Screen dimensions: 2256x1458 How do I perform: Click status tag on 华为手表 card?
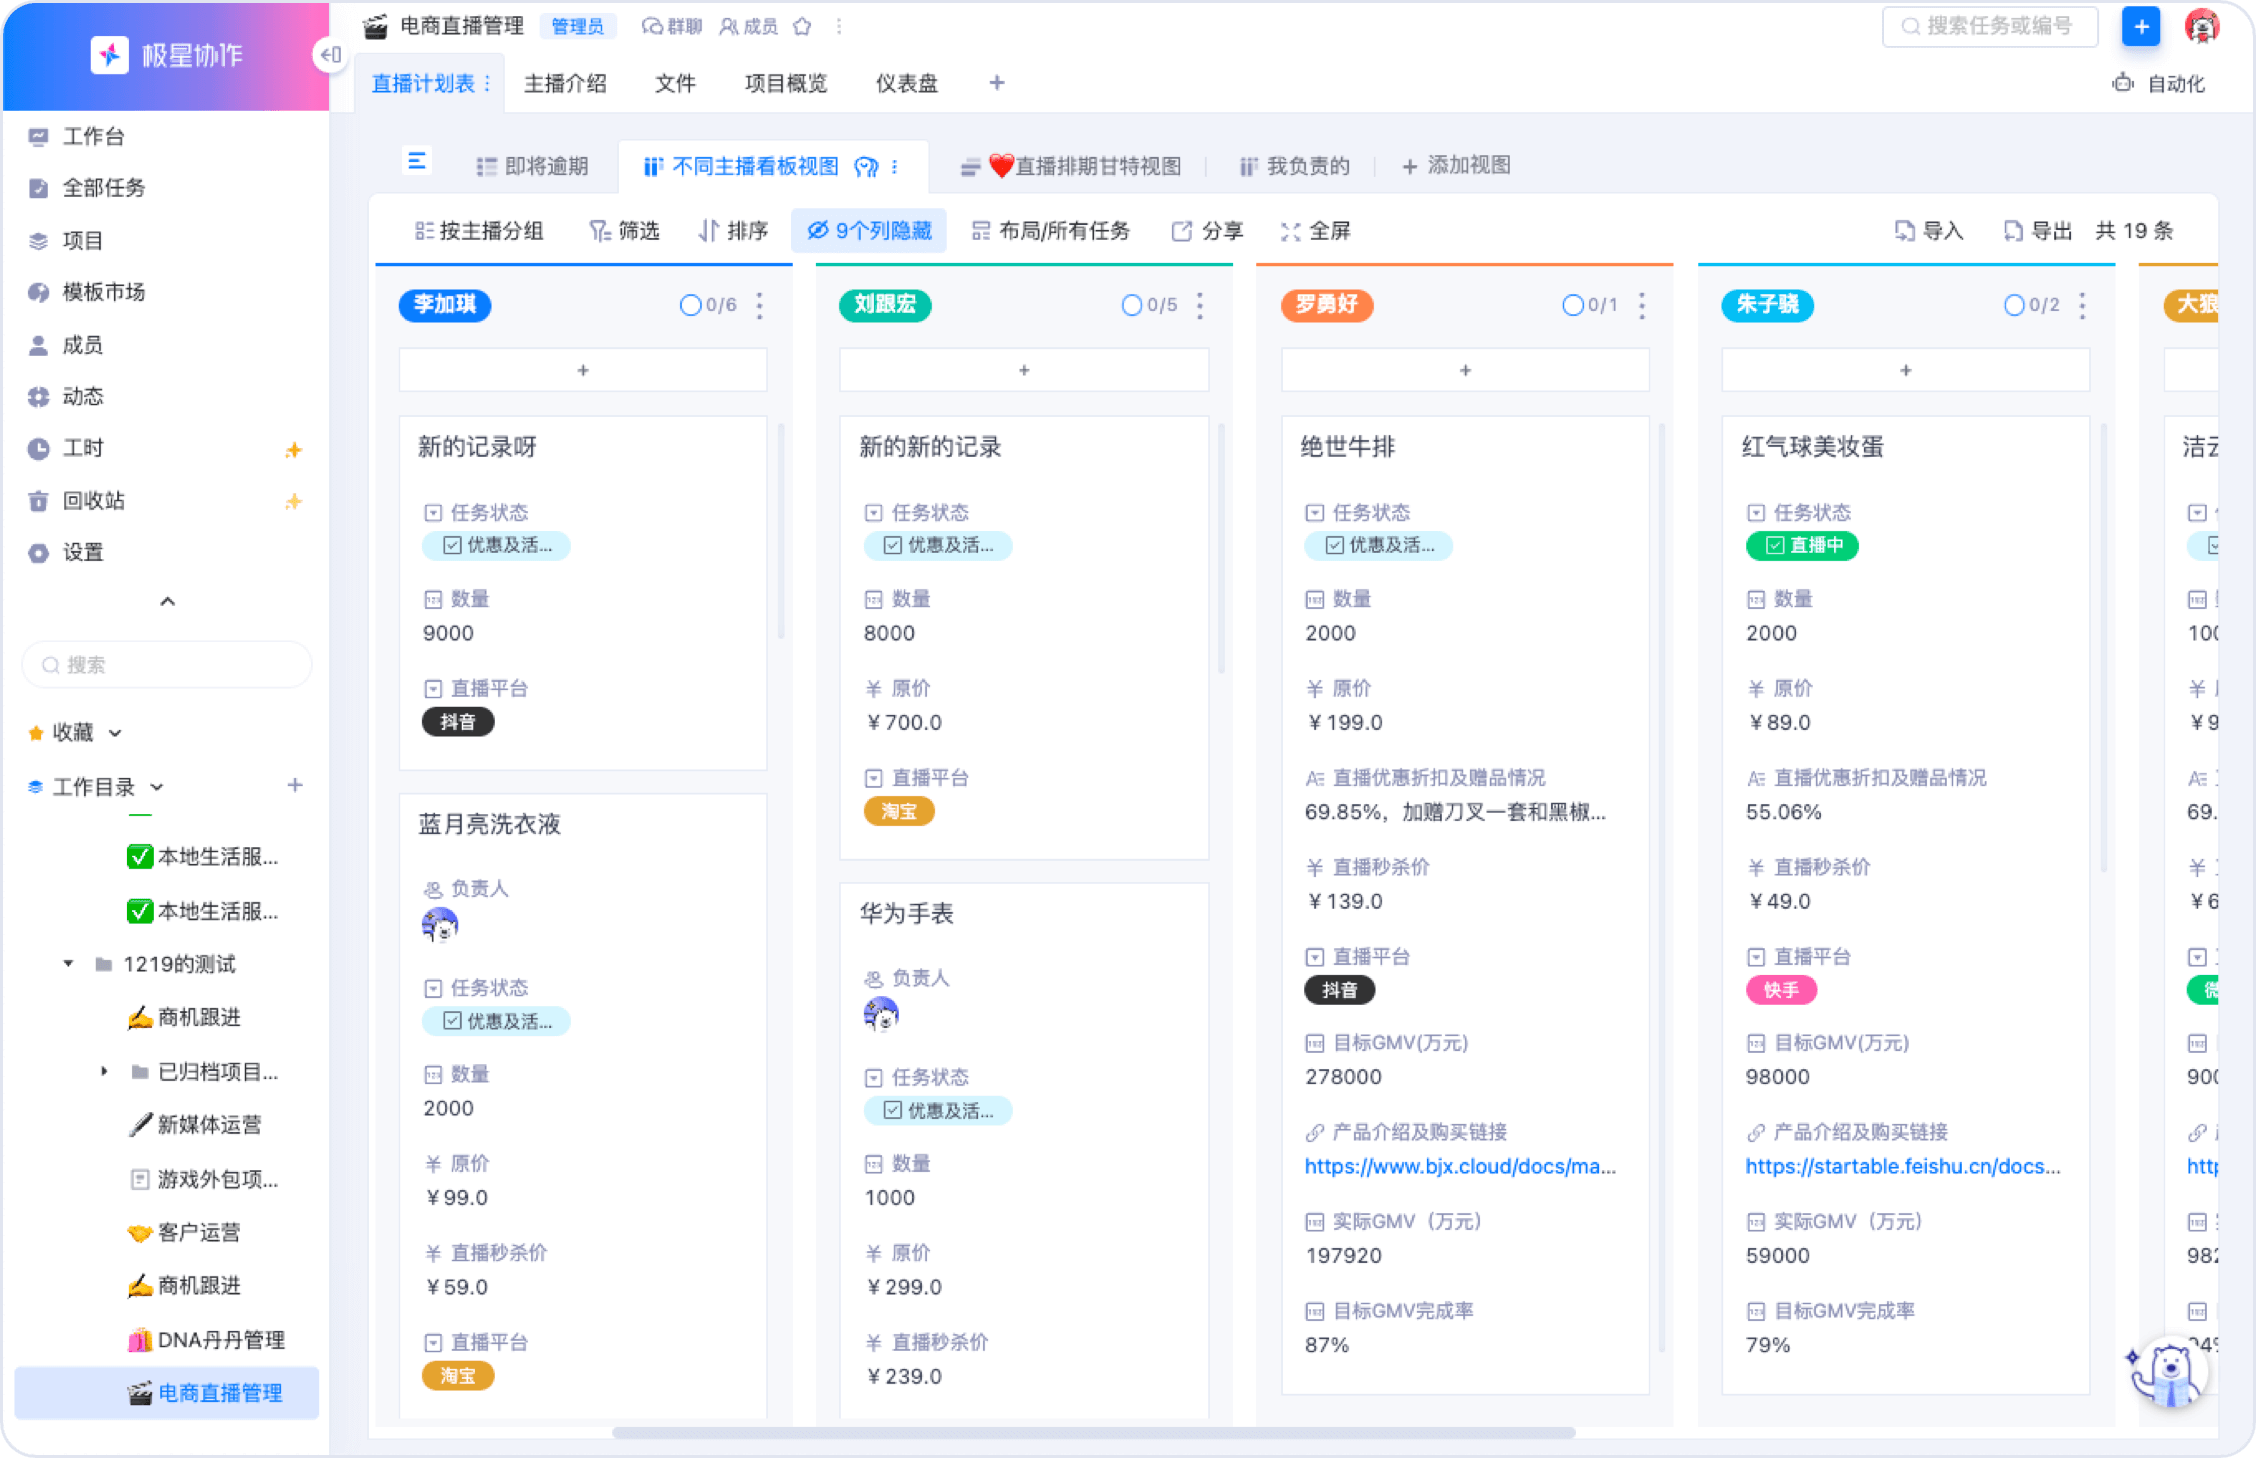click(x=937, y=1110)
